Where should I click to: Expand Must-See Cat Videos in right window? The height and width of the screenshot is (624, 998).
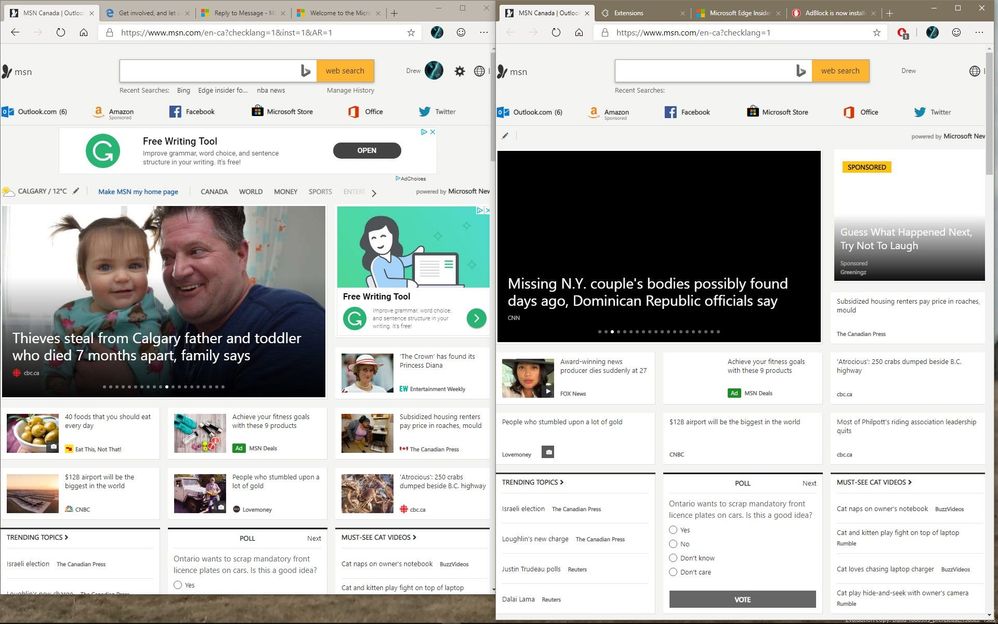(873, 482)
